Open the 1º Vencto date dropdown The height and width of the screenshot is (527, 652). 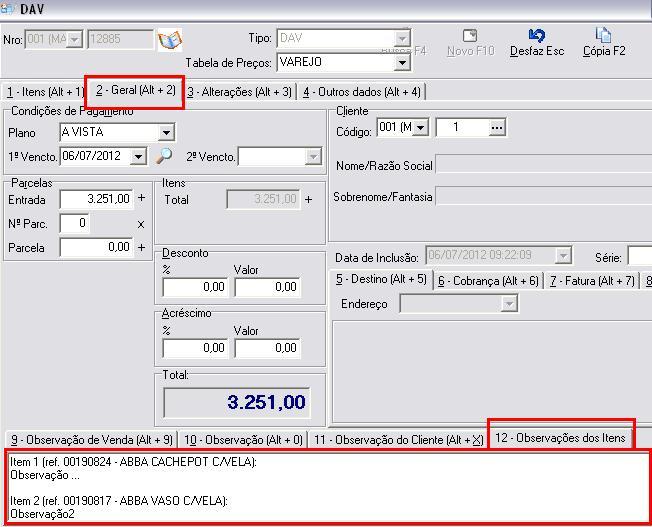tap(145, 156)
